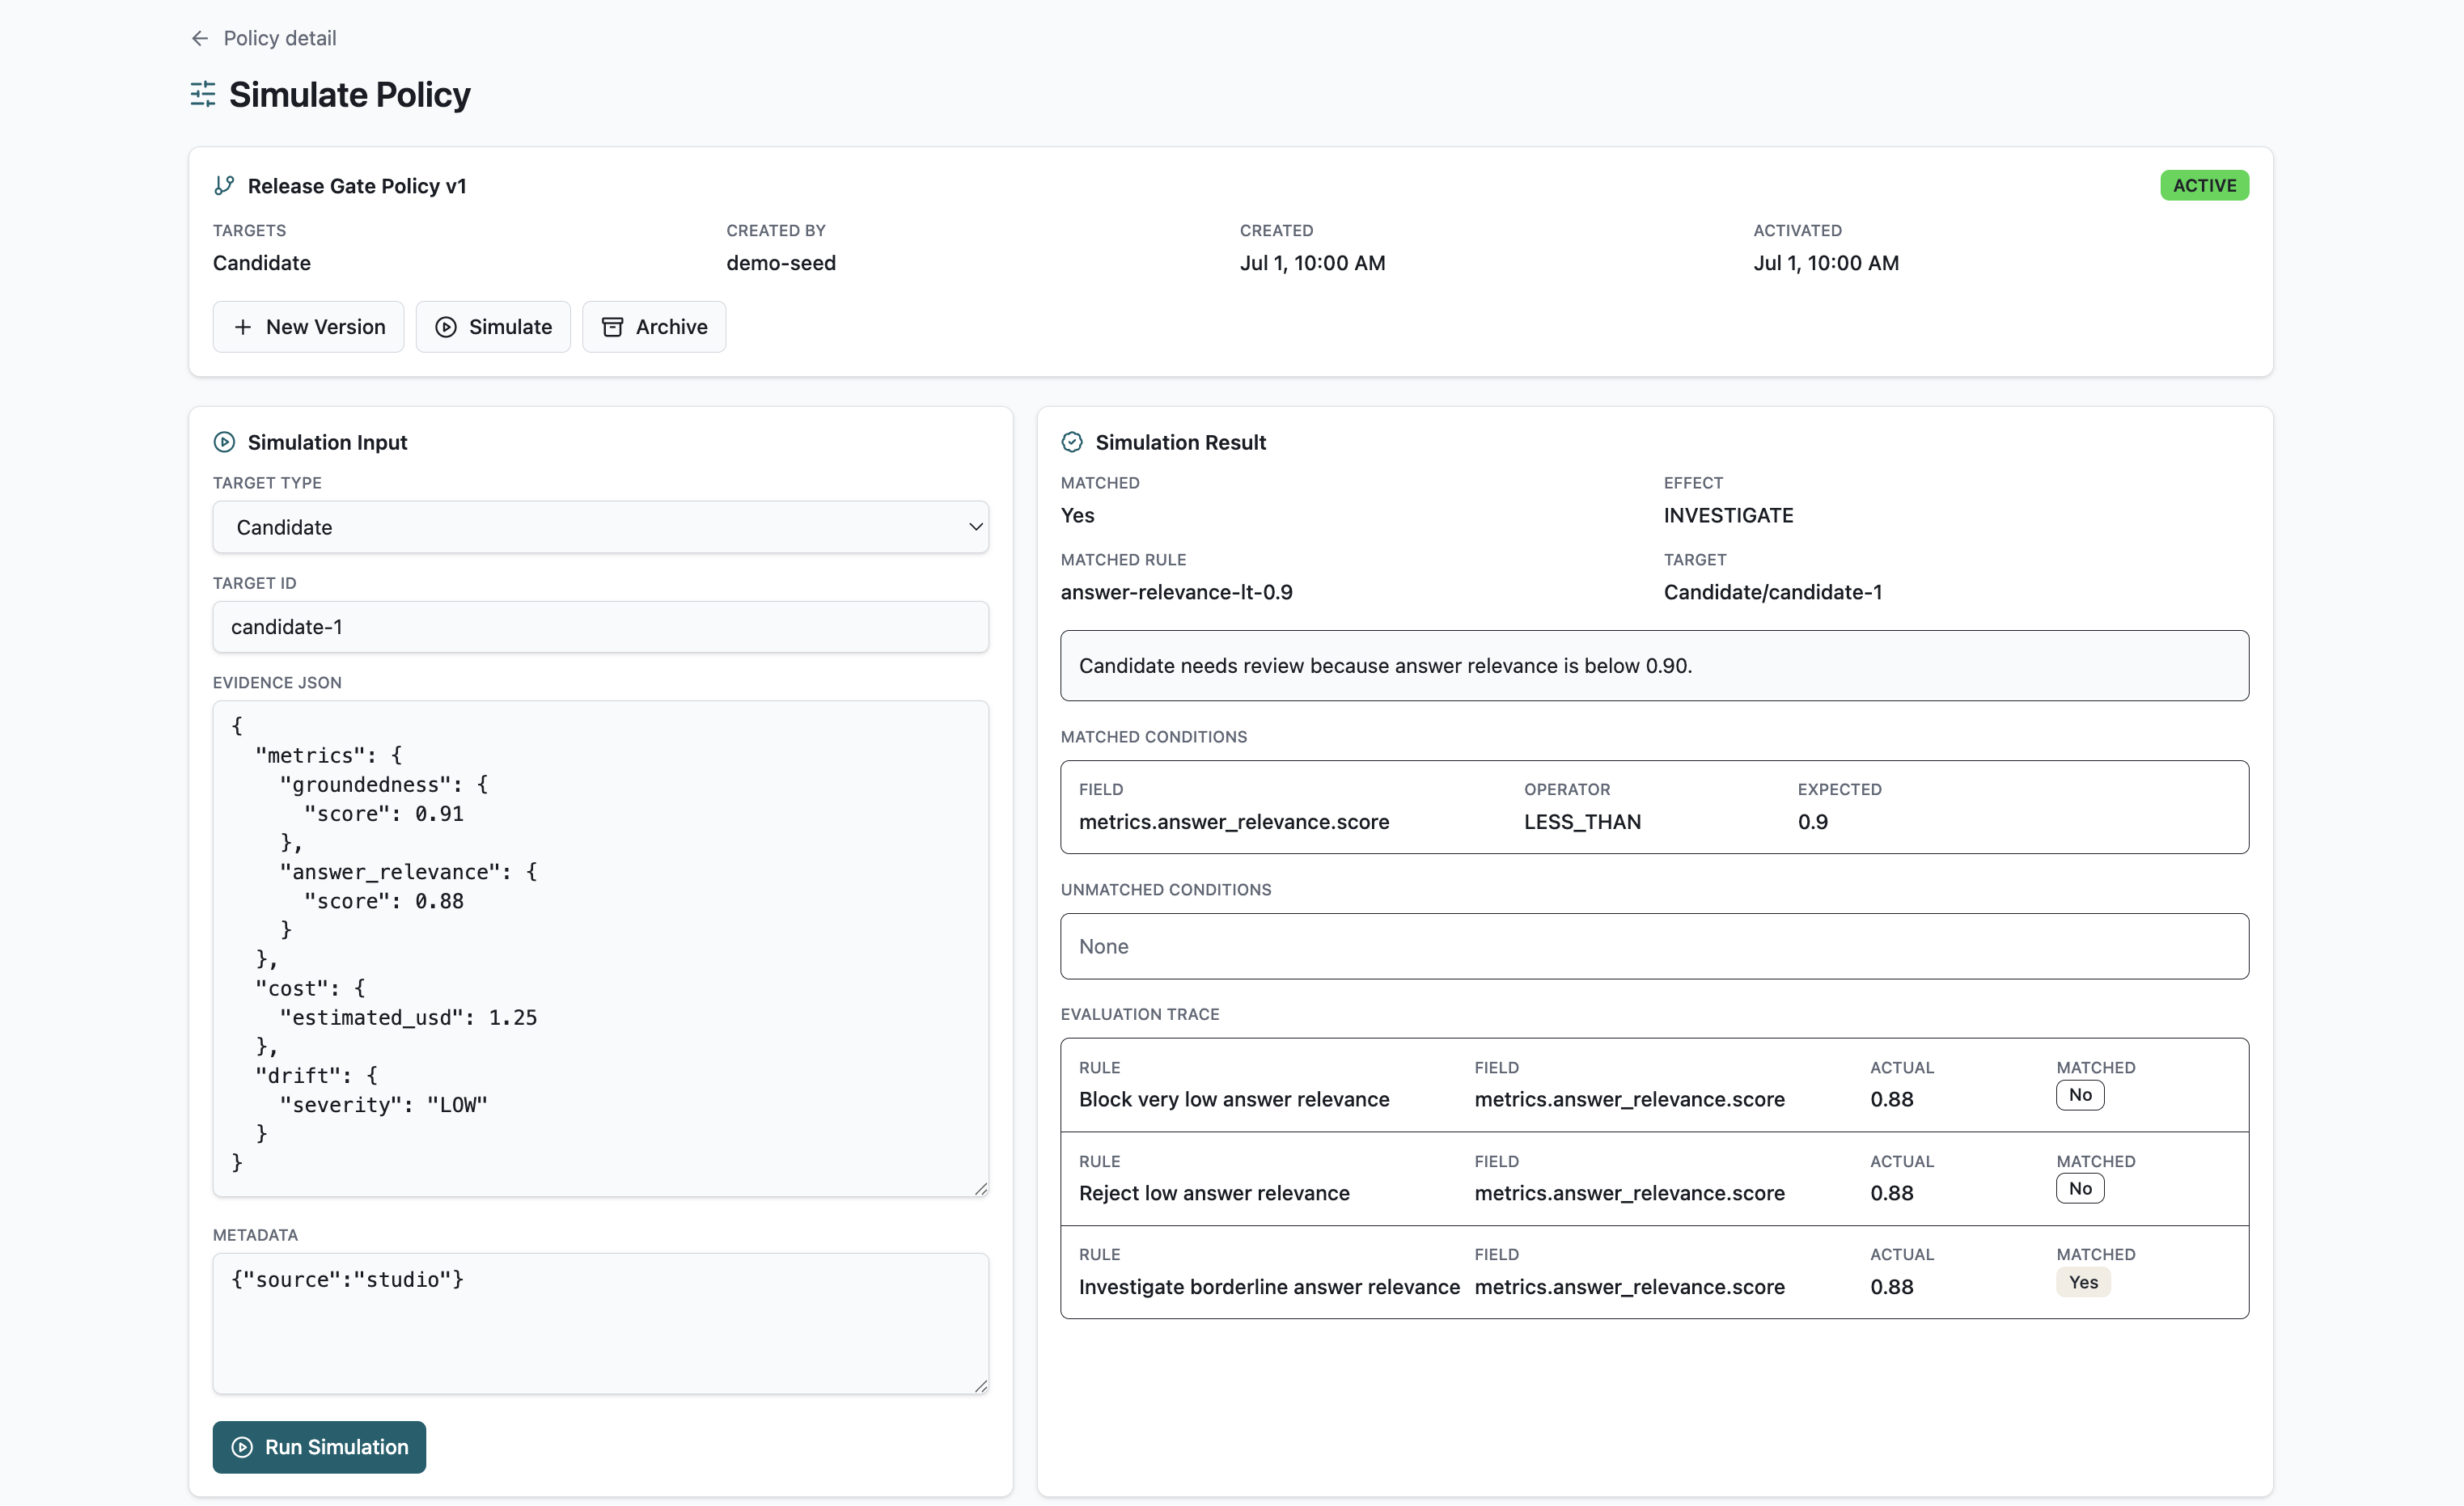The image size is (2464, 1506).
Task: Click the chevron arrow of Candidate select
Action: (x=976, y=527)
